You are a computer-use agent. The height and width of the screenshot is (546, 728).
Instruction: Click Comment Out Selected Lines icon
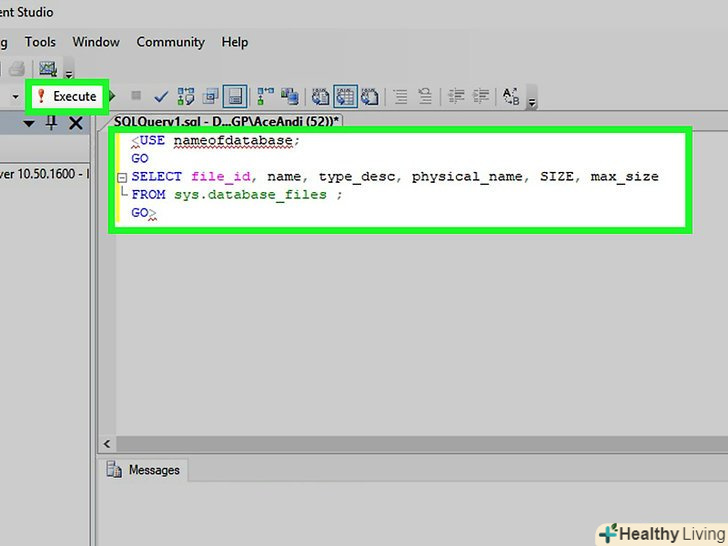(400, 96)
